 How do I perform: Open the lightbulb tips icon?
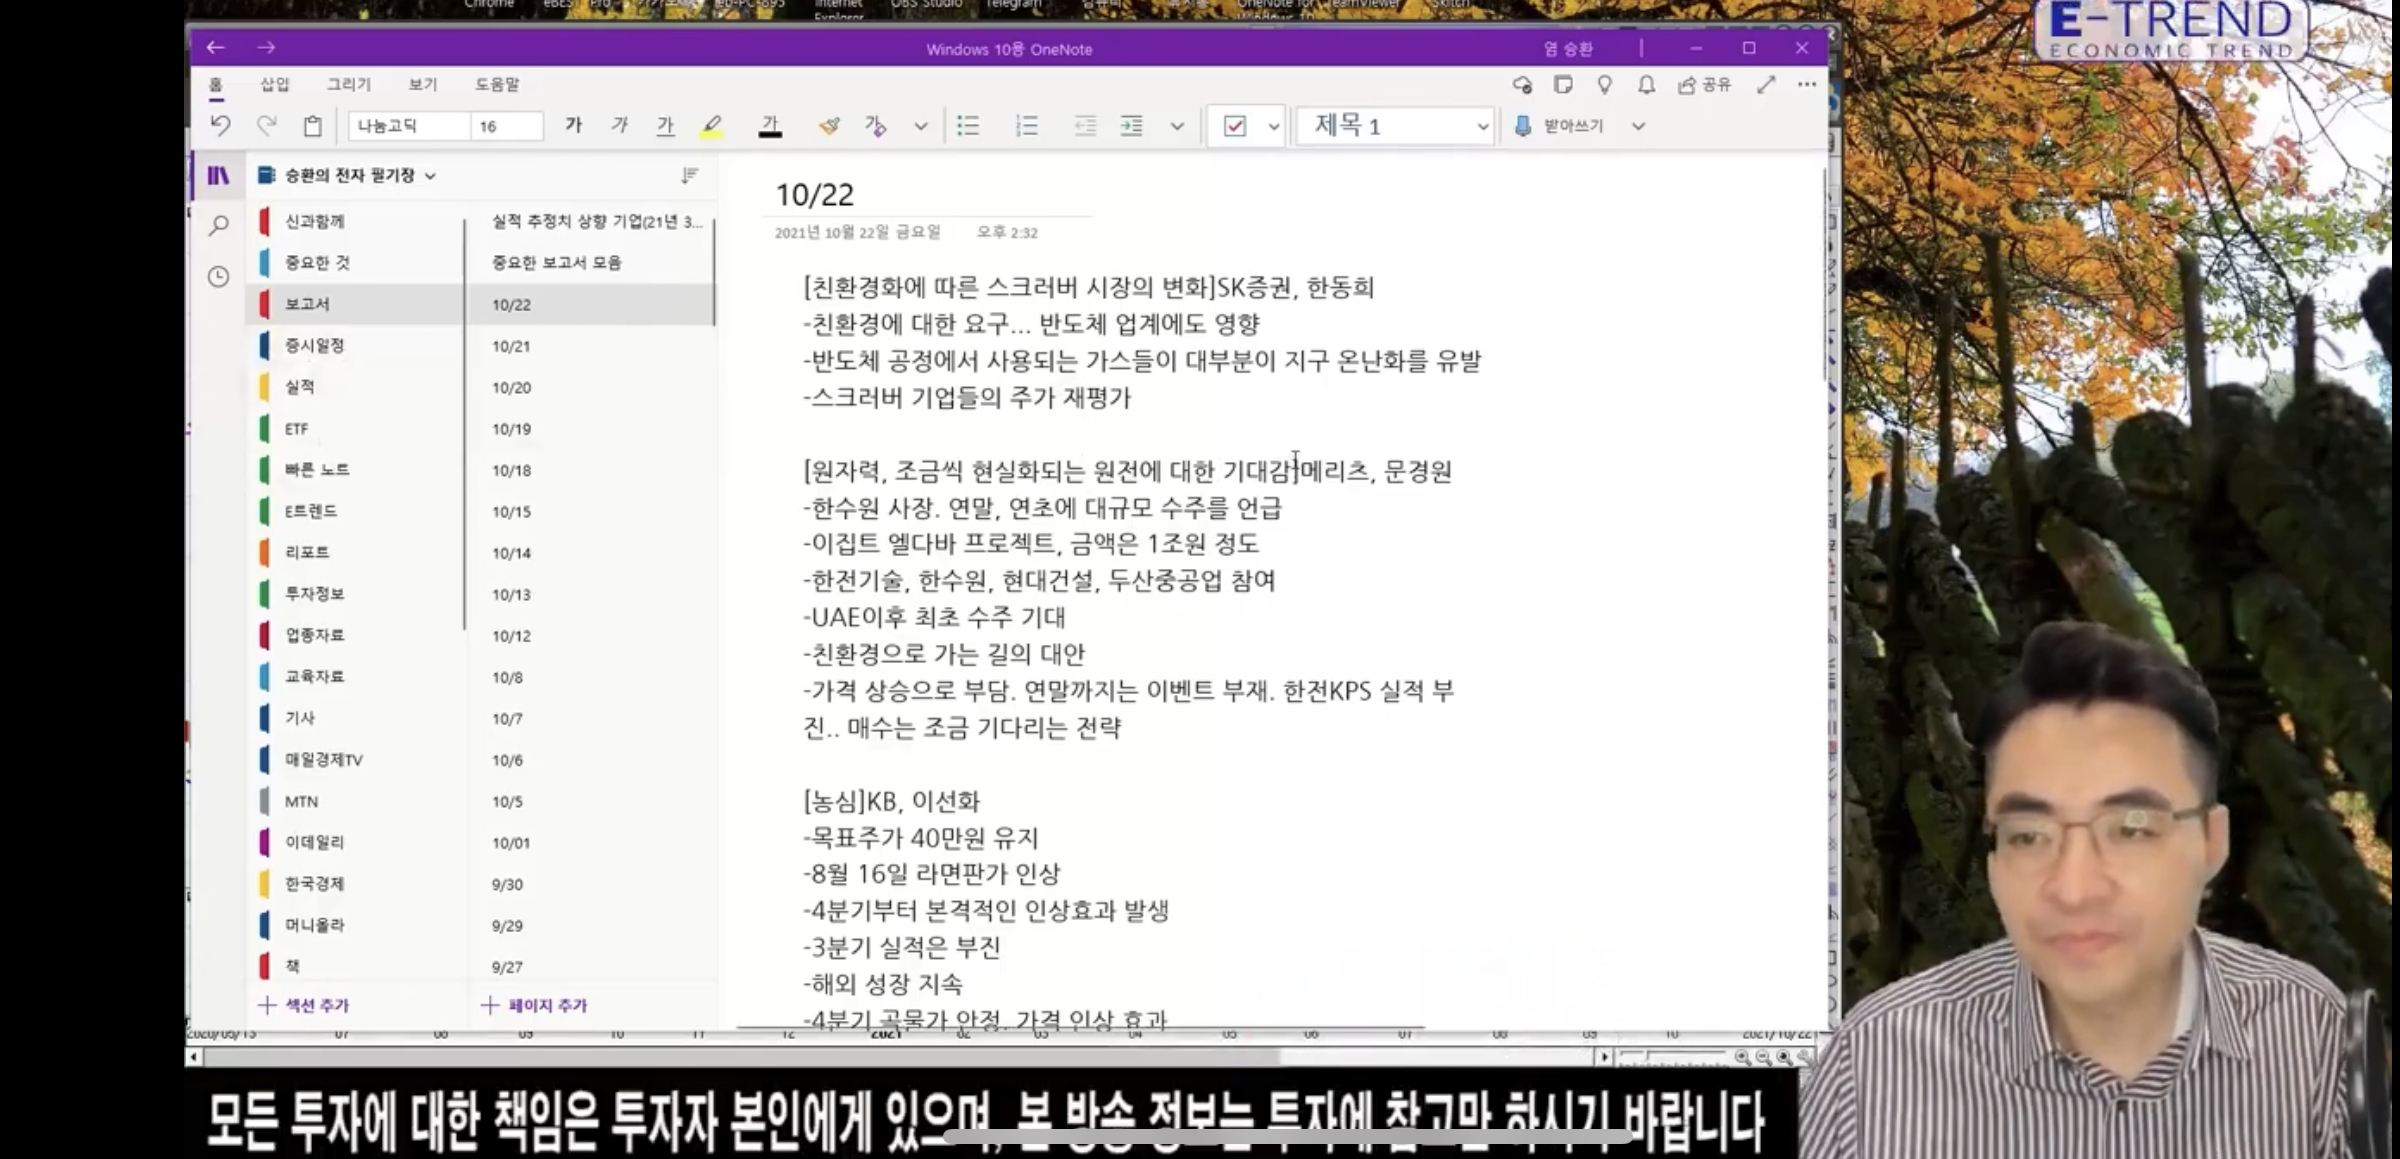click(x=1605, y=85)
